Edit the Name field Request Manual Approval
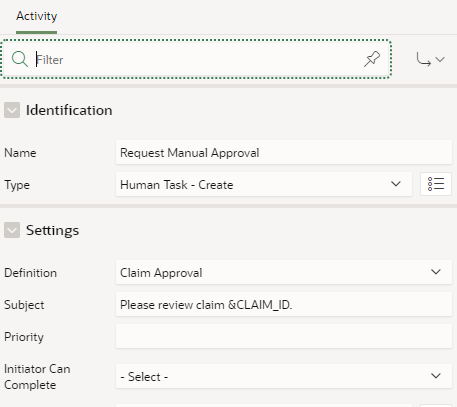Screen dimensions: 457x407 (284, 152)
